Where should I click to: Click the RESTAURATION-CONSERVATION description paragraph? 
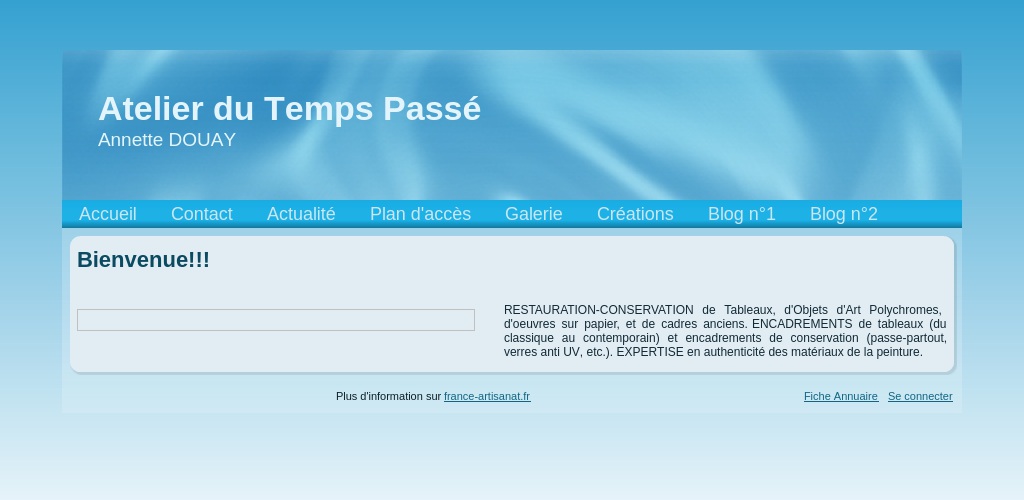point(725,331)
